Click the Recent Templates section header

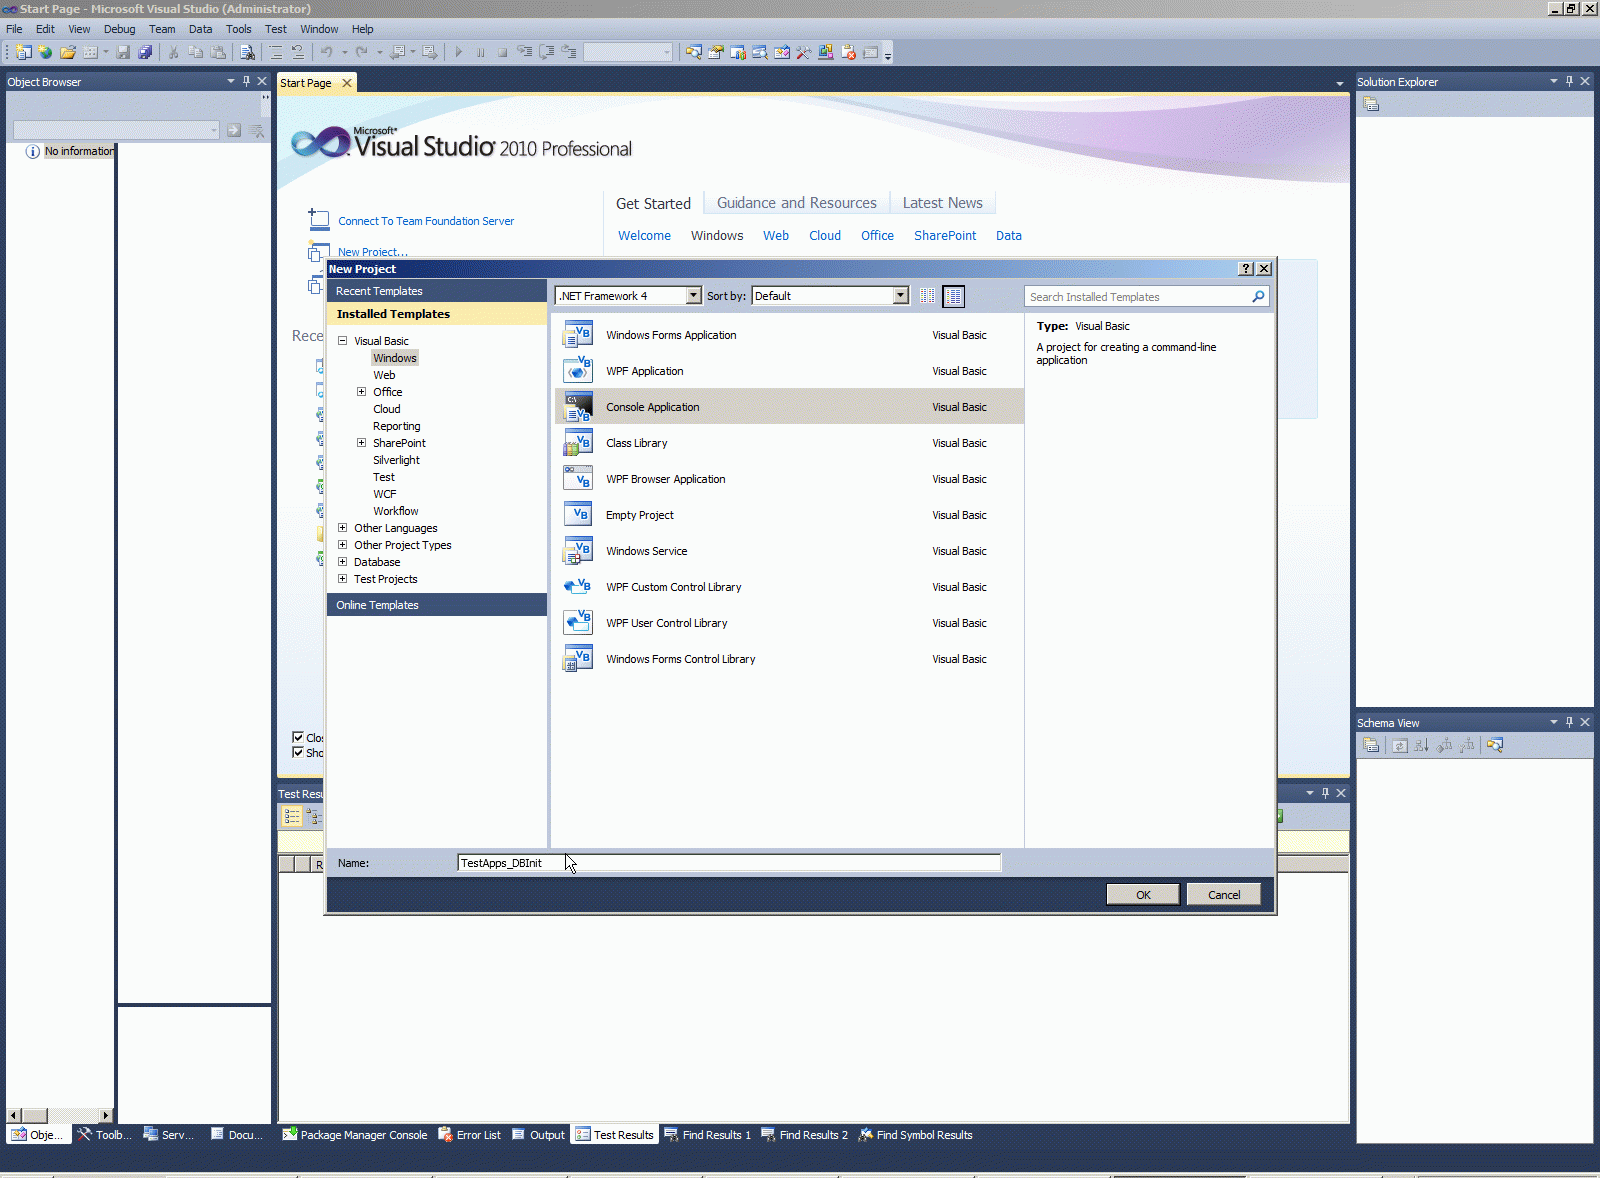coord(437,291)
